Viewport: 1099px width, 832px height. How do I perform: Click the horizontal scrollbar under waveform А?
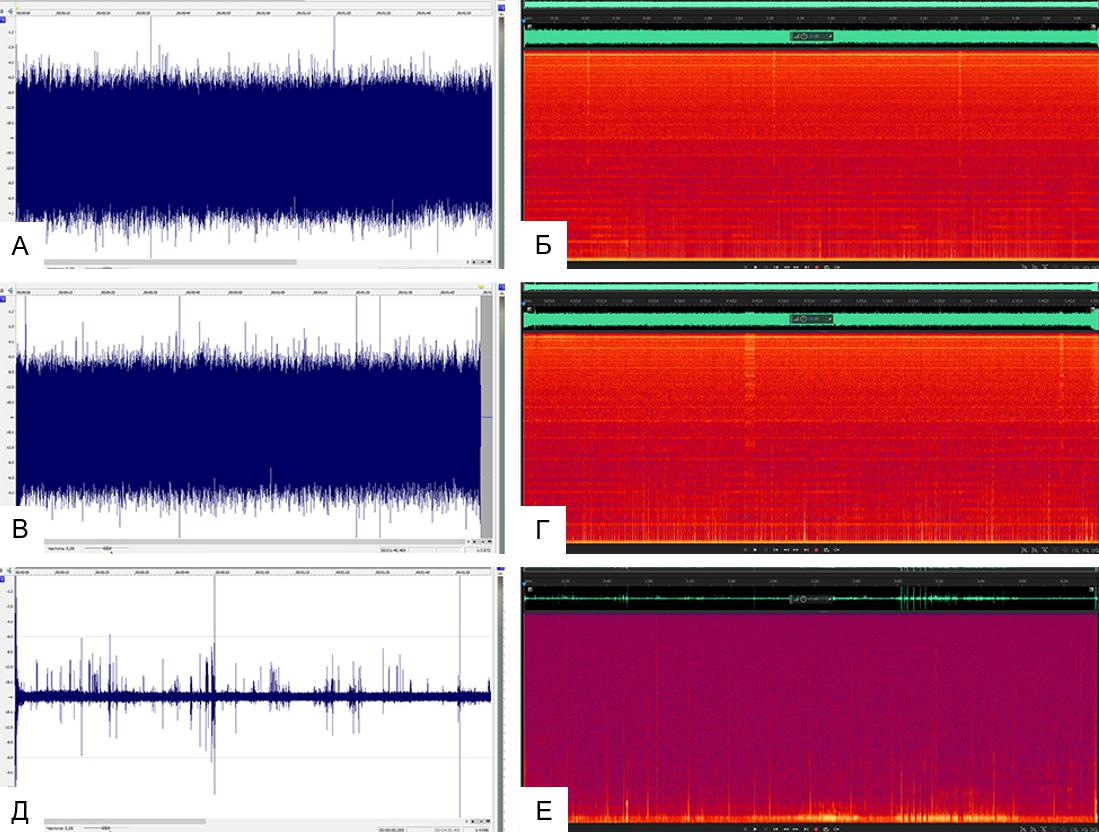coord(170,262)
